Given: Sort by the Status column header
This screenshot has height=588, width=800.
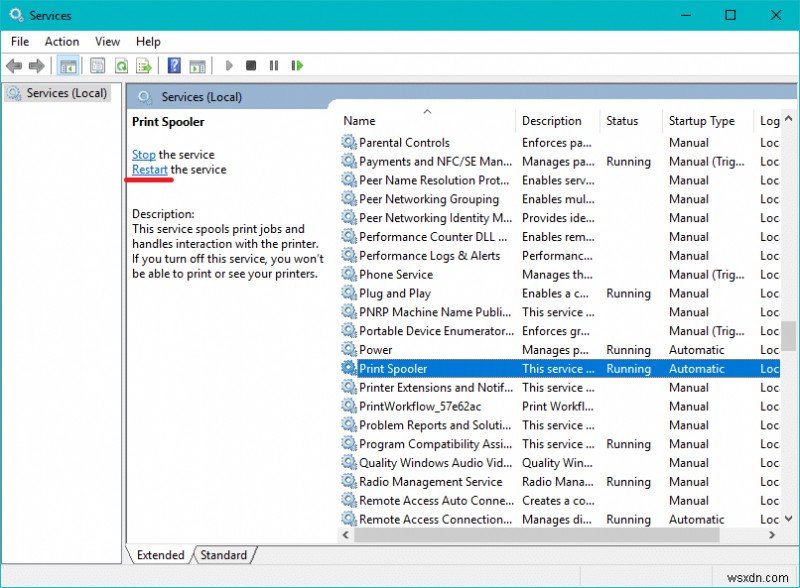Looking at the screenshot, I should point(622,121).
